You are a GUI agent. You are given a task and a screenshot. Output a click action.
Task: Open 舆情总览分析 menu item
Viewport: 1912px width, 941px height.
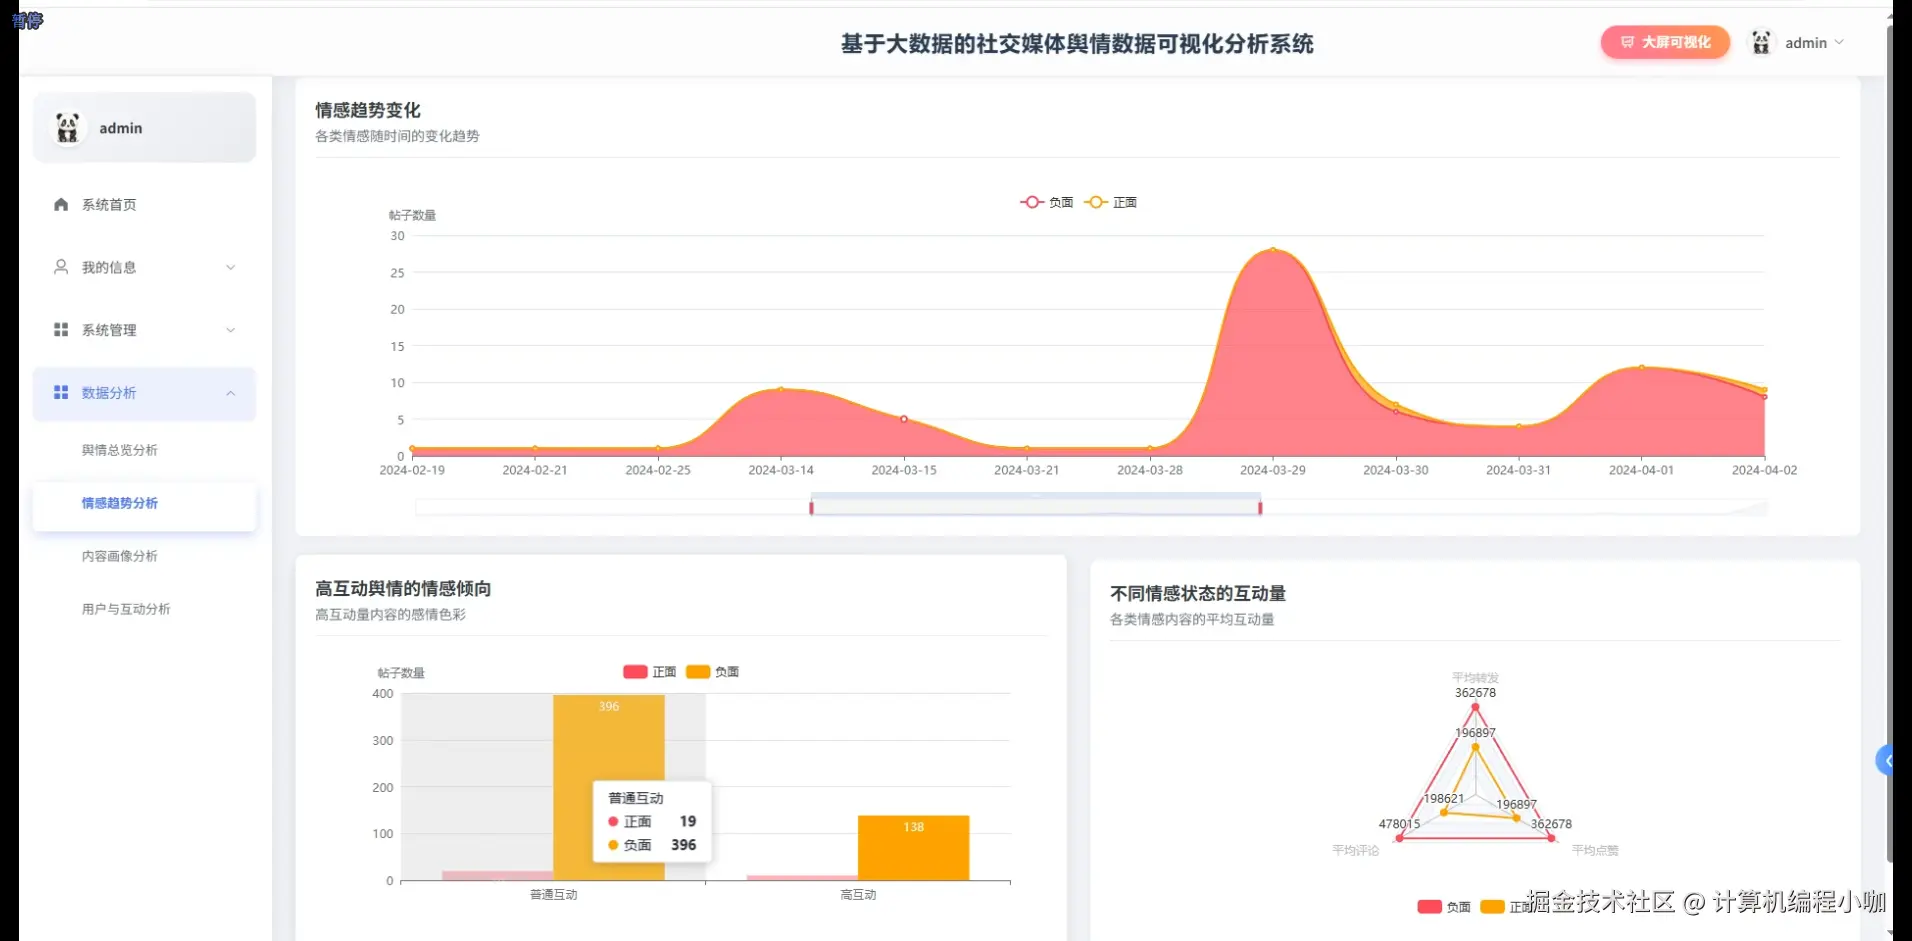120,450
